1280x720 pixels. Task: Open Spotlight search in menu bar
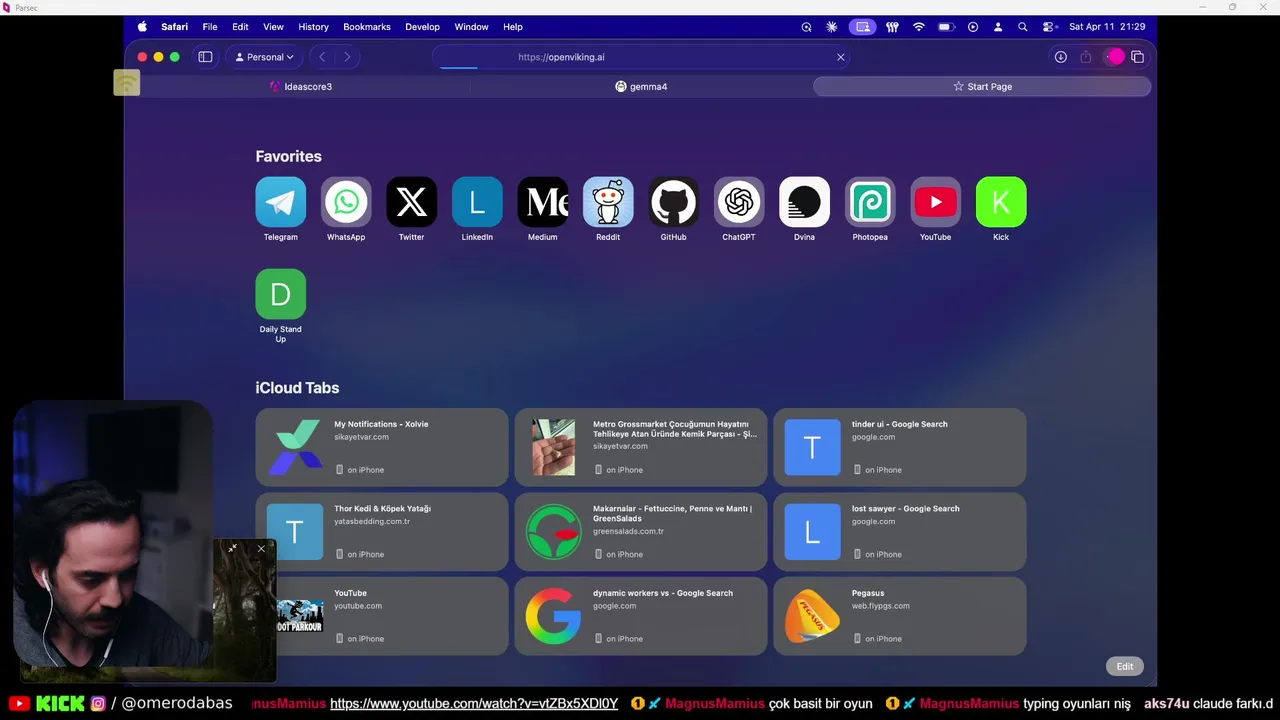1022,27
